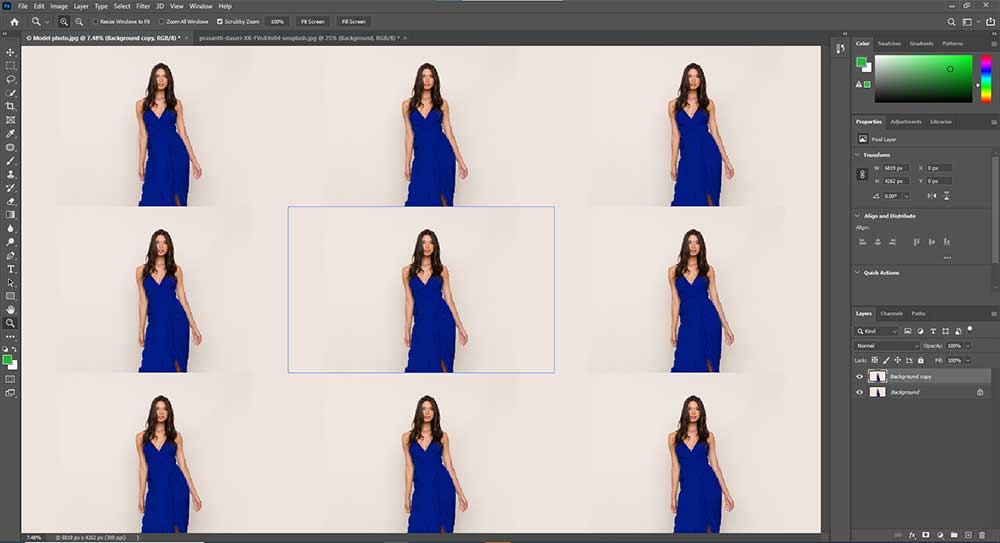This screenshot has width=1000, height=543.
Task: Select the Lasso tool
Action: coord(10,79)
